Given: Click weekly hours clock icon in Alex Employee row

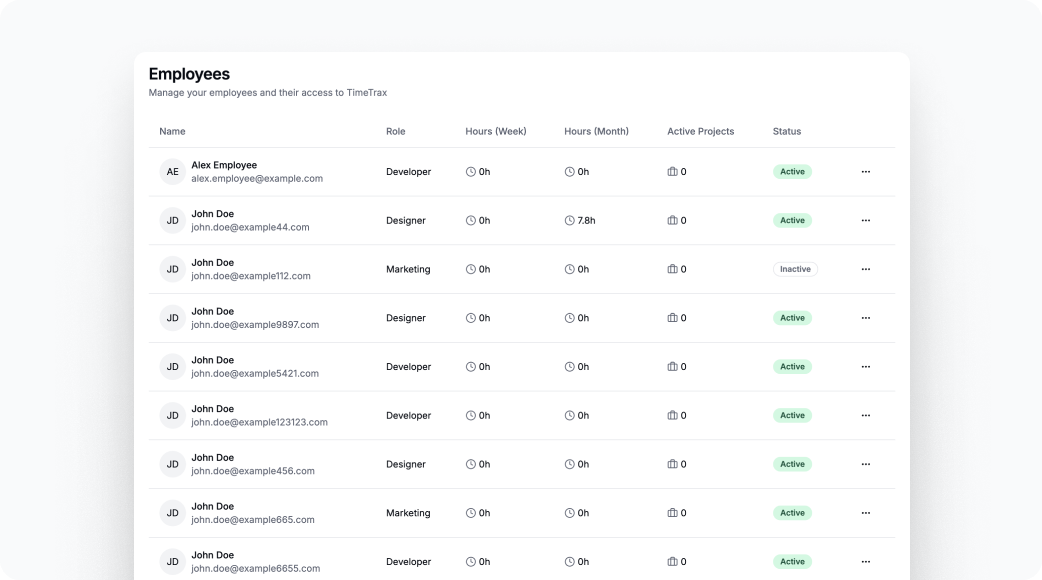Looking at the screenshot, I should tap(470, 171).
